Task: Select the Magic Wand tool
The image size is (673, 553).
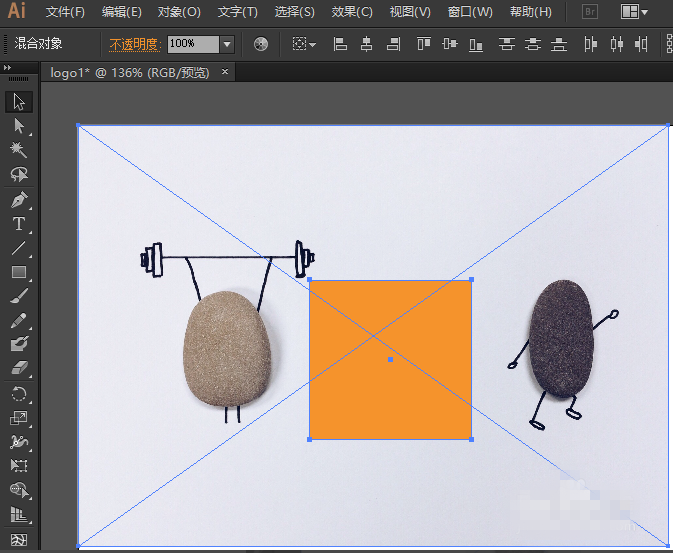Action: pyautogui.click(x=18, y=149)
